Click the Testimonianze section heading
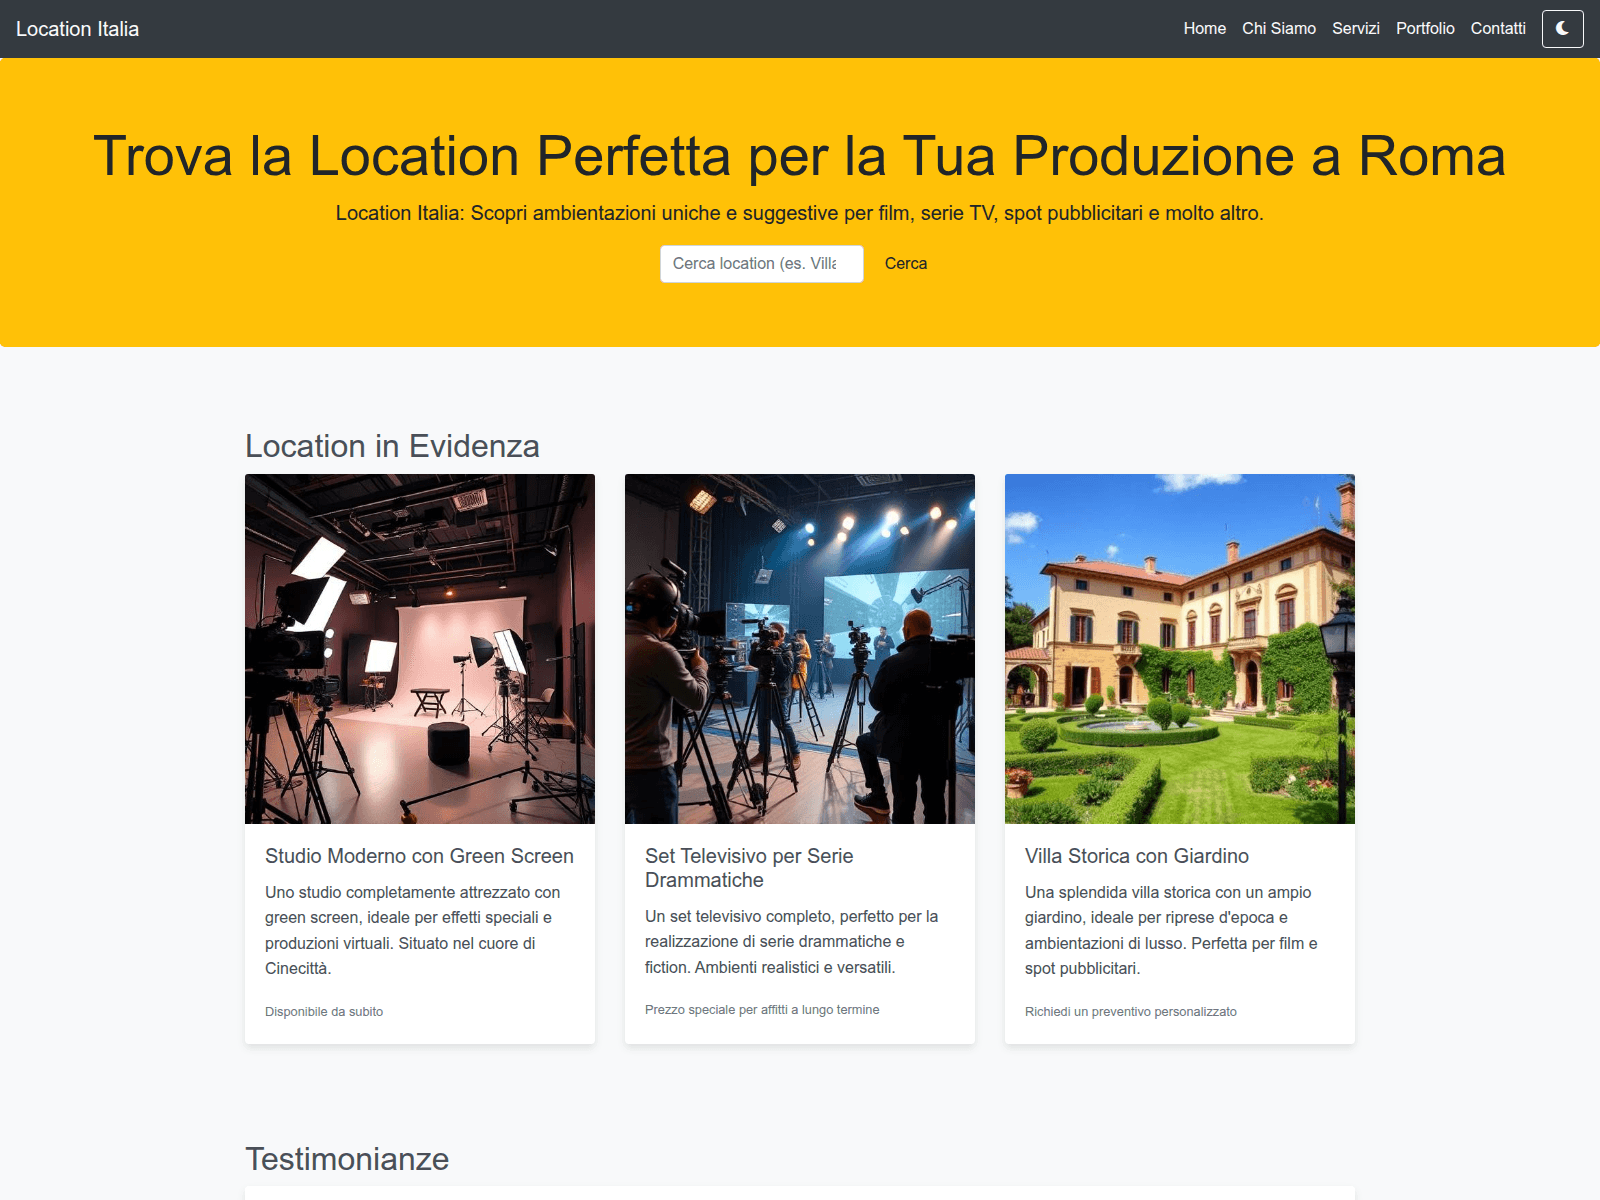This screenshot has height=1200, width=1600. pyautogui.click(x=347, y=1159)
